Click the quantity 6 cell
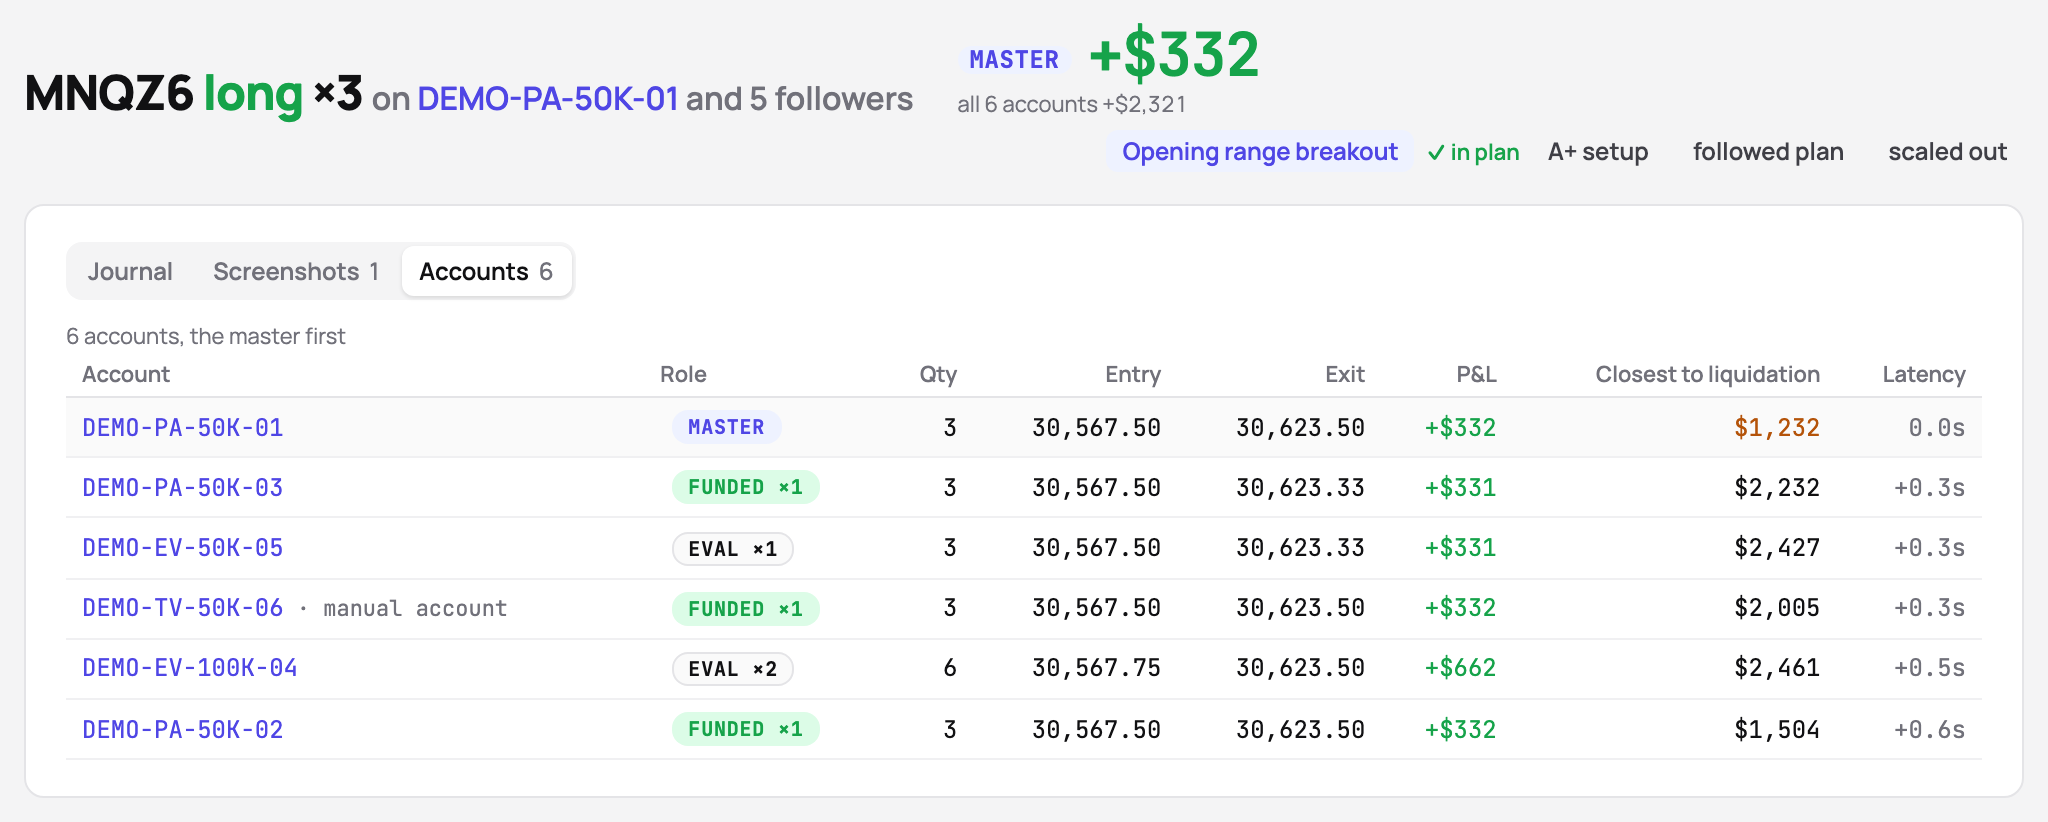The height and width of the screenshot is (822, 2048). click(x=950, y=668)
